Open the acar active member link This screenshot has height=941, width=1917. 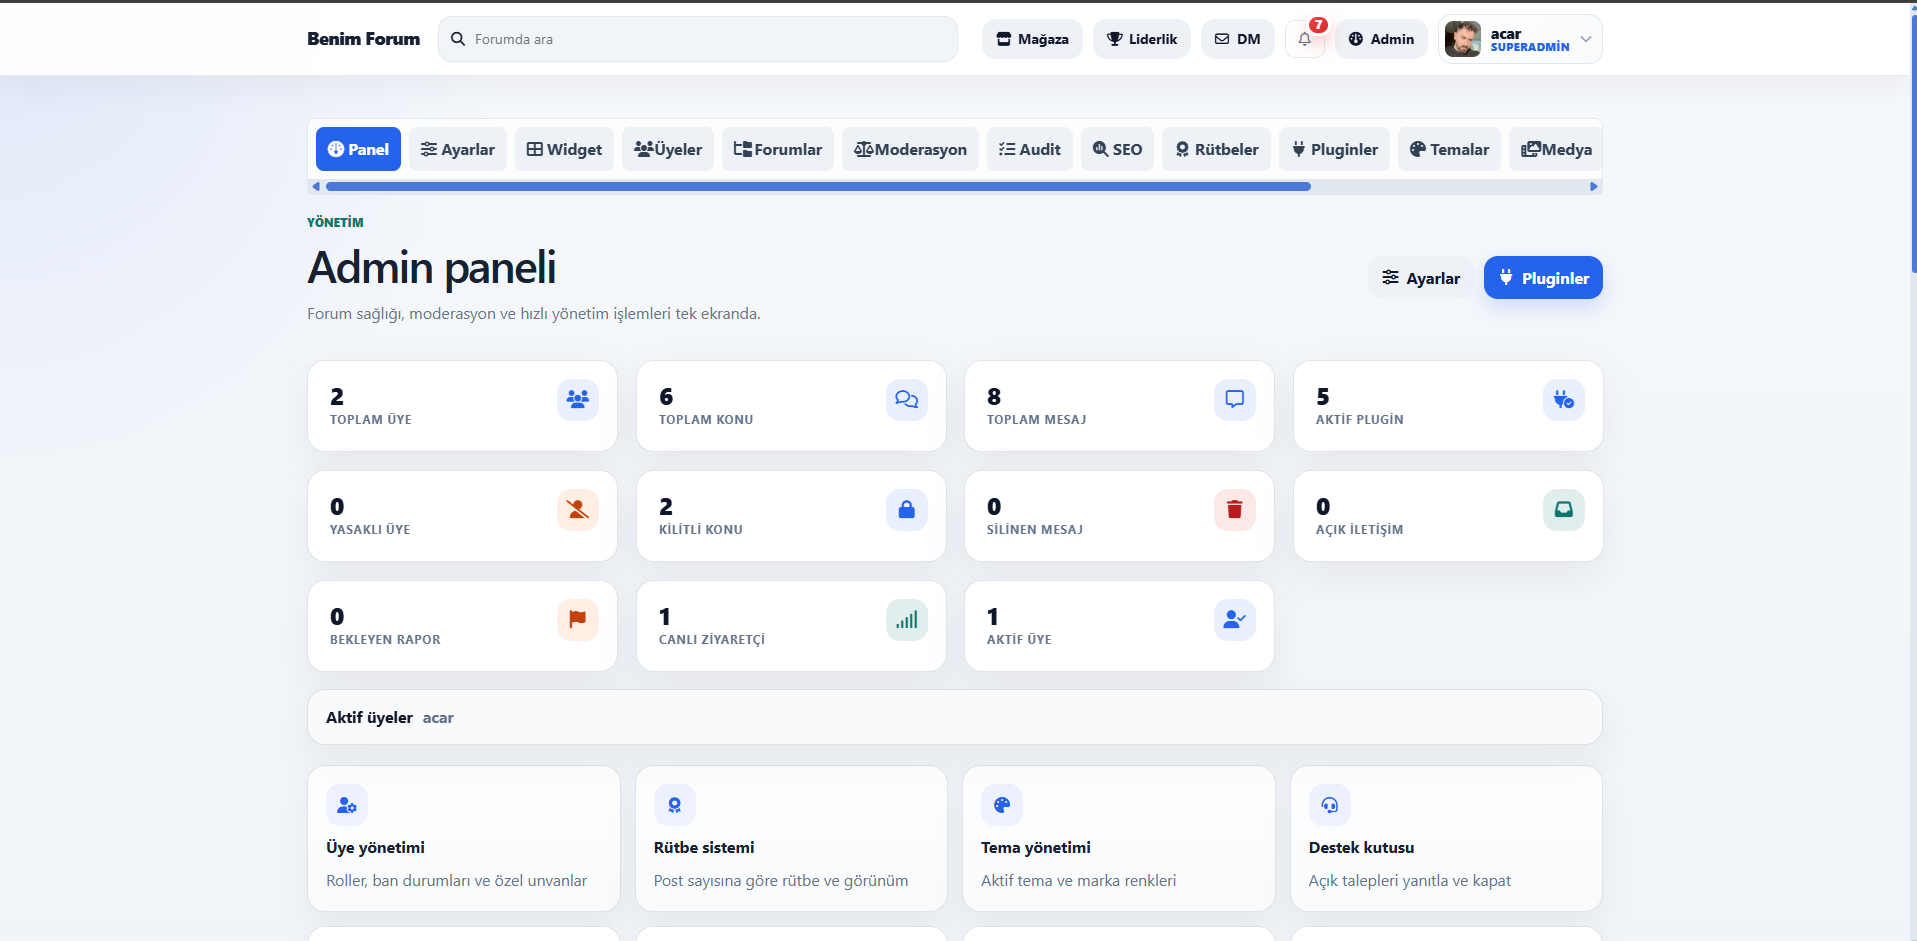point(438,718)
